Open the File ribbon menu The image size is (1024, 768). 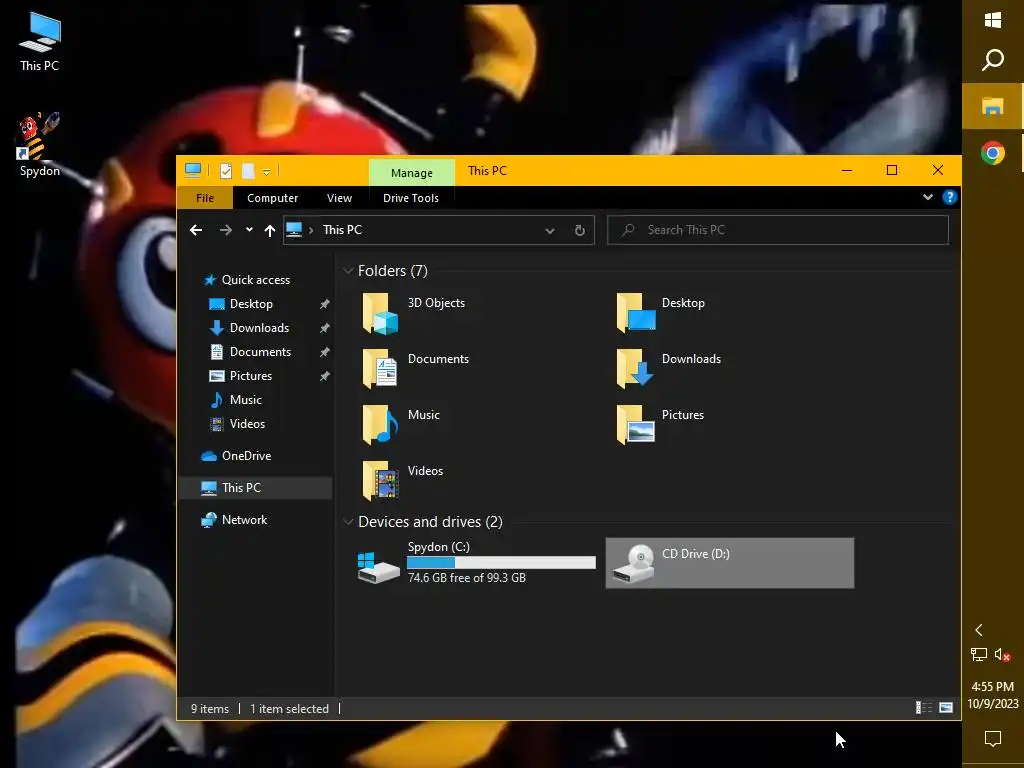(205, 198)
